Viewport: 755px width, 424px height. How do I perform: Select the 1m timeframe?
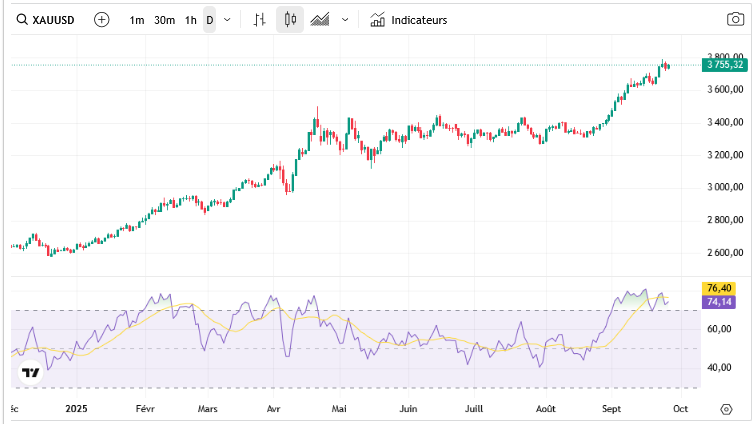coord(137,20)
